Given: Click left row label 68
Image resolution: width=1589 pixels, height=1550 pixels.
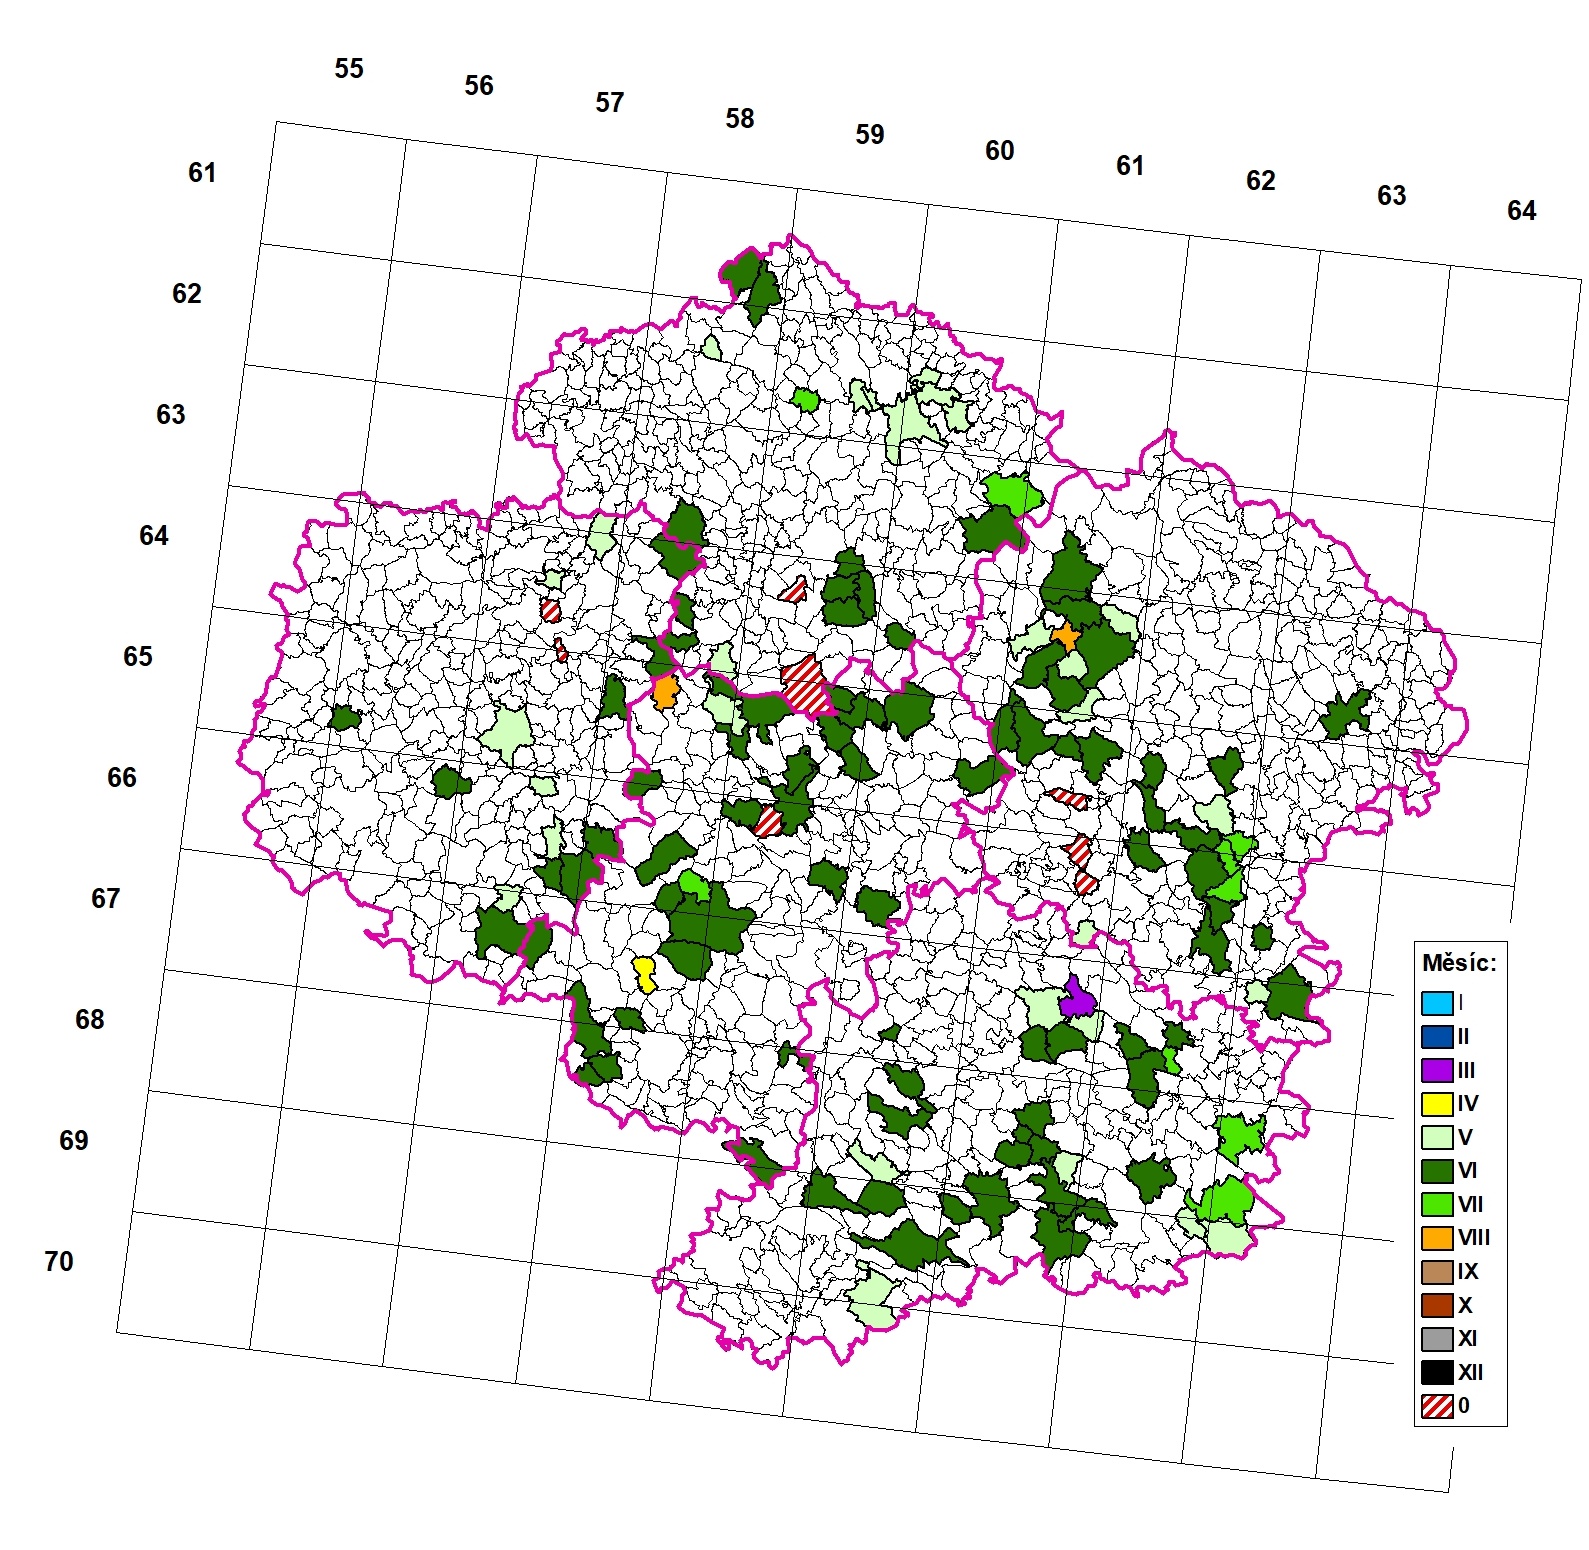Looking at the screenshot, I should [90, 1020].
